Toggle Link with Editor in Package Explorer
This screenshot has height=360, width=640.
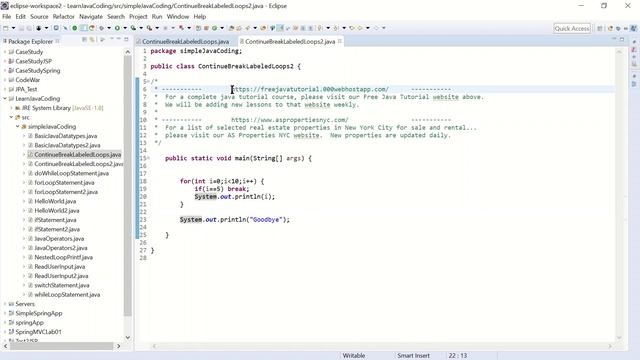(92, 40)
